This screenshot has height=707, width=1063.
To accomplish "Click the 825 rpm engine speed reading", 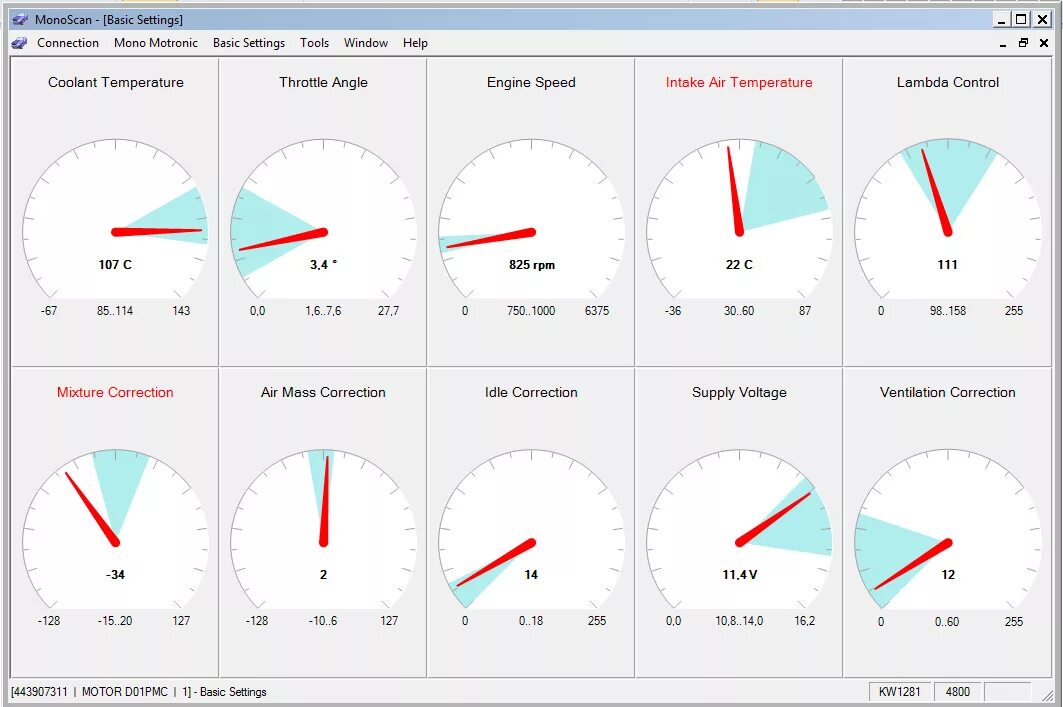I will click(532, 265).
